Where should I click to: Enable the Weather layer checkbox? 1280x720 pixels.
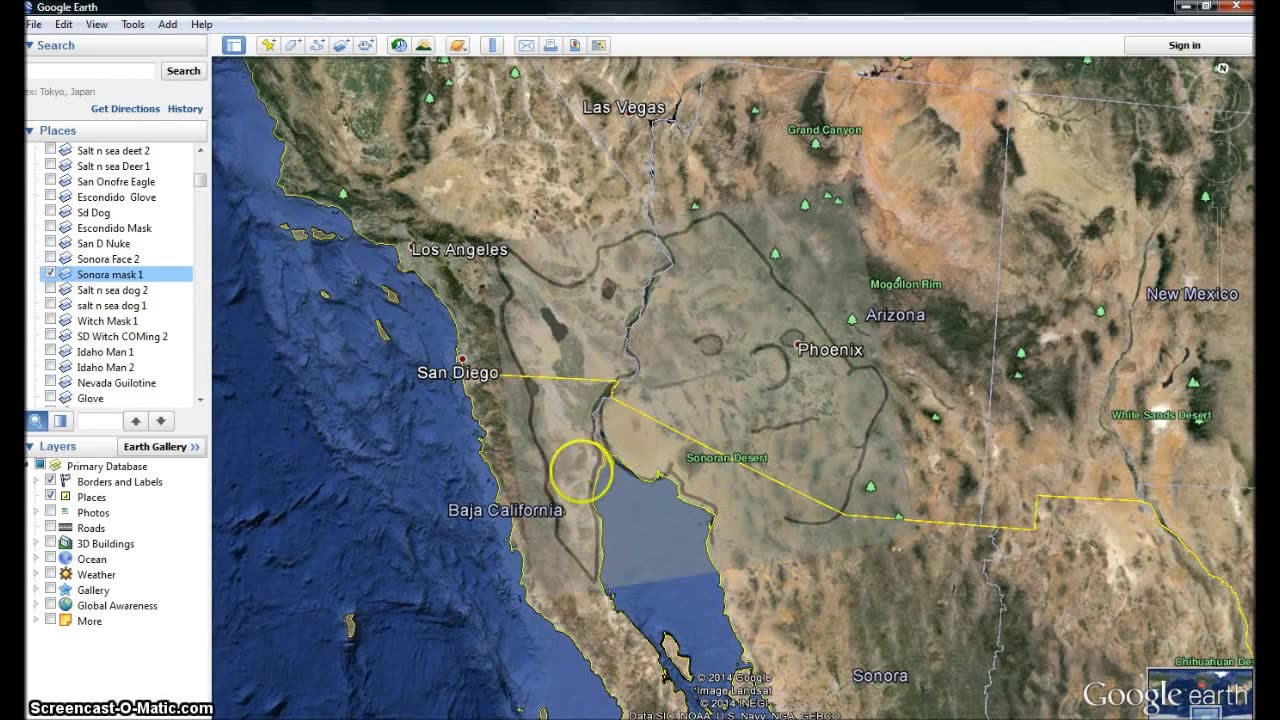(50, 574)
